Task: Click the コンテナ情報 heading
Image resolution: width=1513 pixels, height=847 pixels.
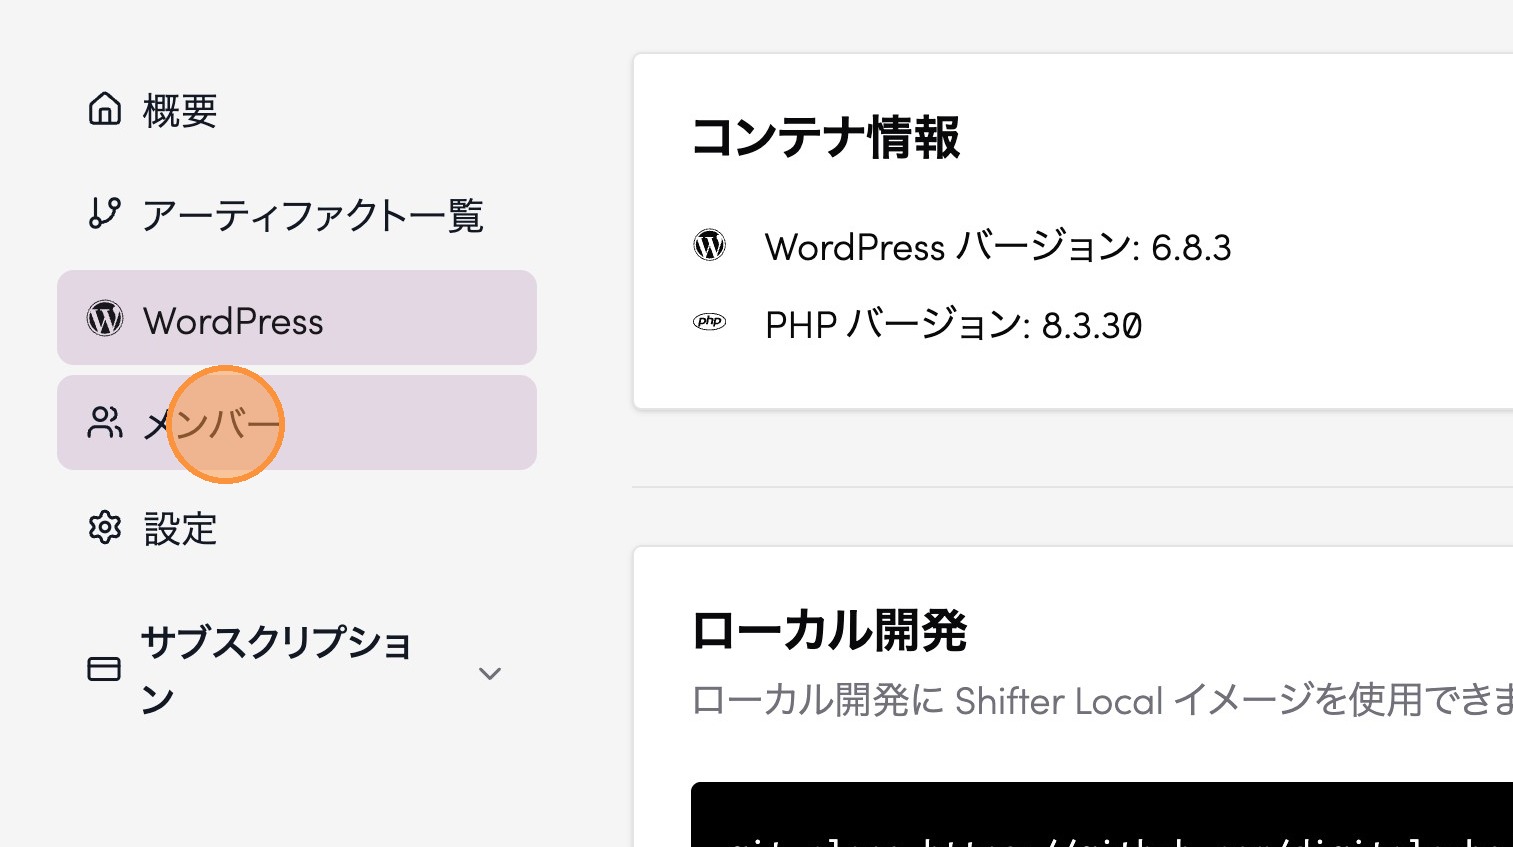Action: point(825,138)
